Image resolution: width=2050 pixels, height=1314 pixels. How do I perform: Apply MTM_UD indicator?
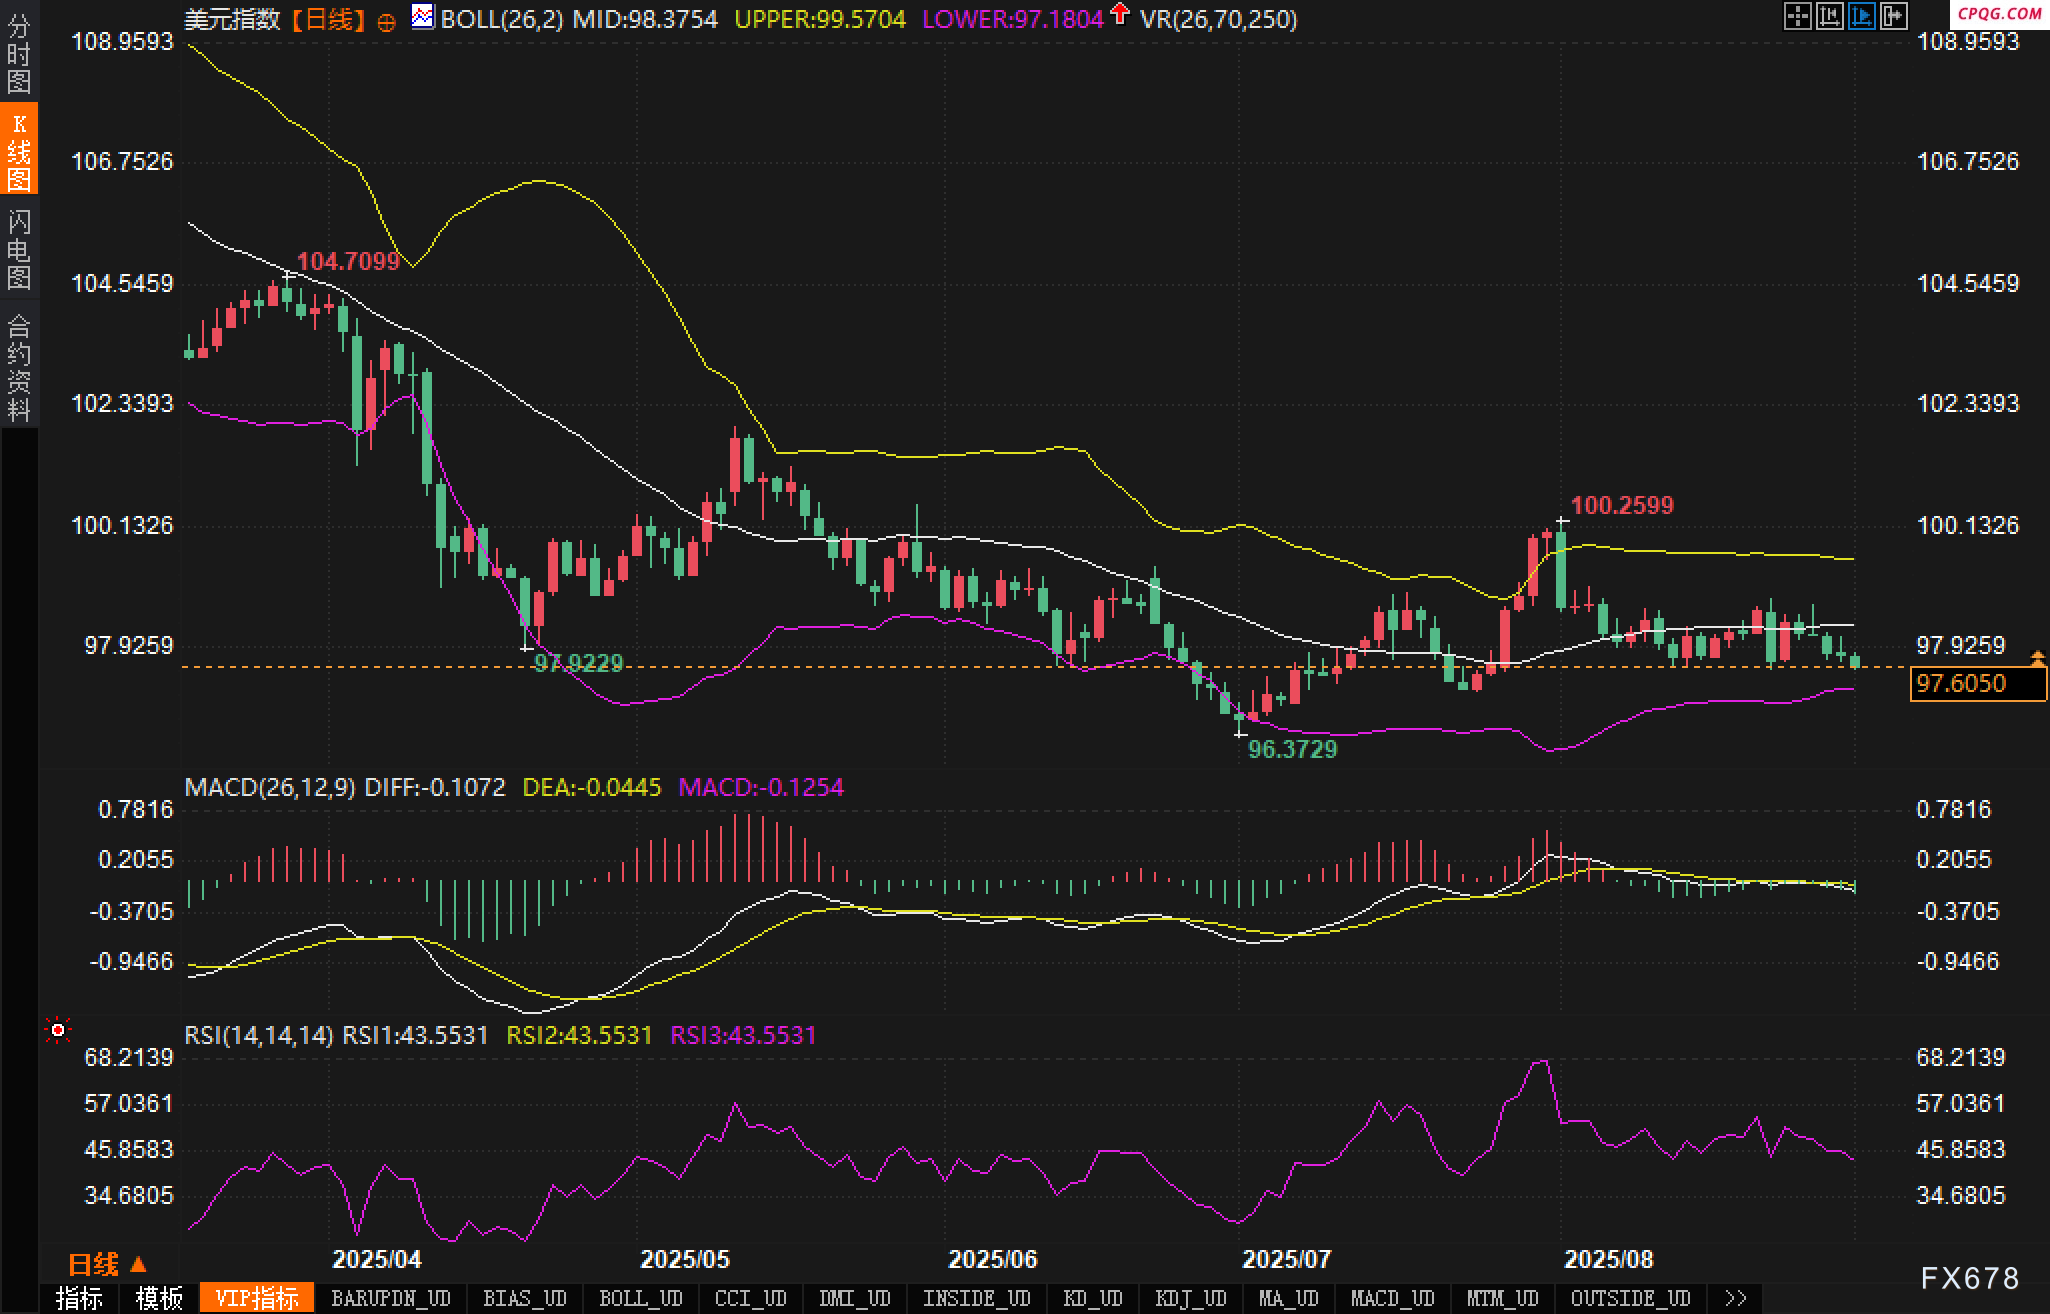[x=1503, y=1298]
